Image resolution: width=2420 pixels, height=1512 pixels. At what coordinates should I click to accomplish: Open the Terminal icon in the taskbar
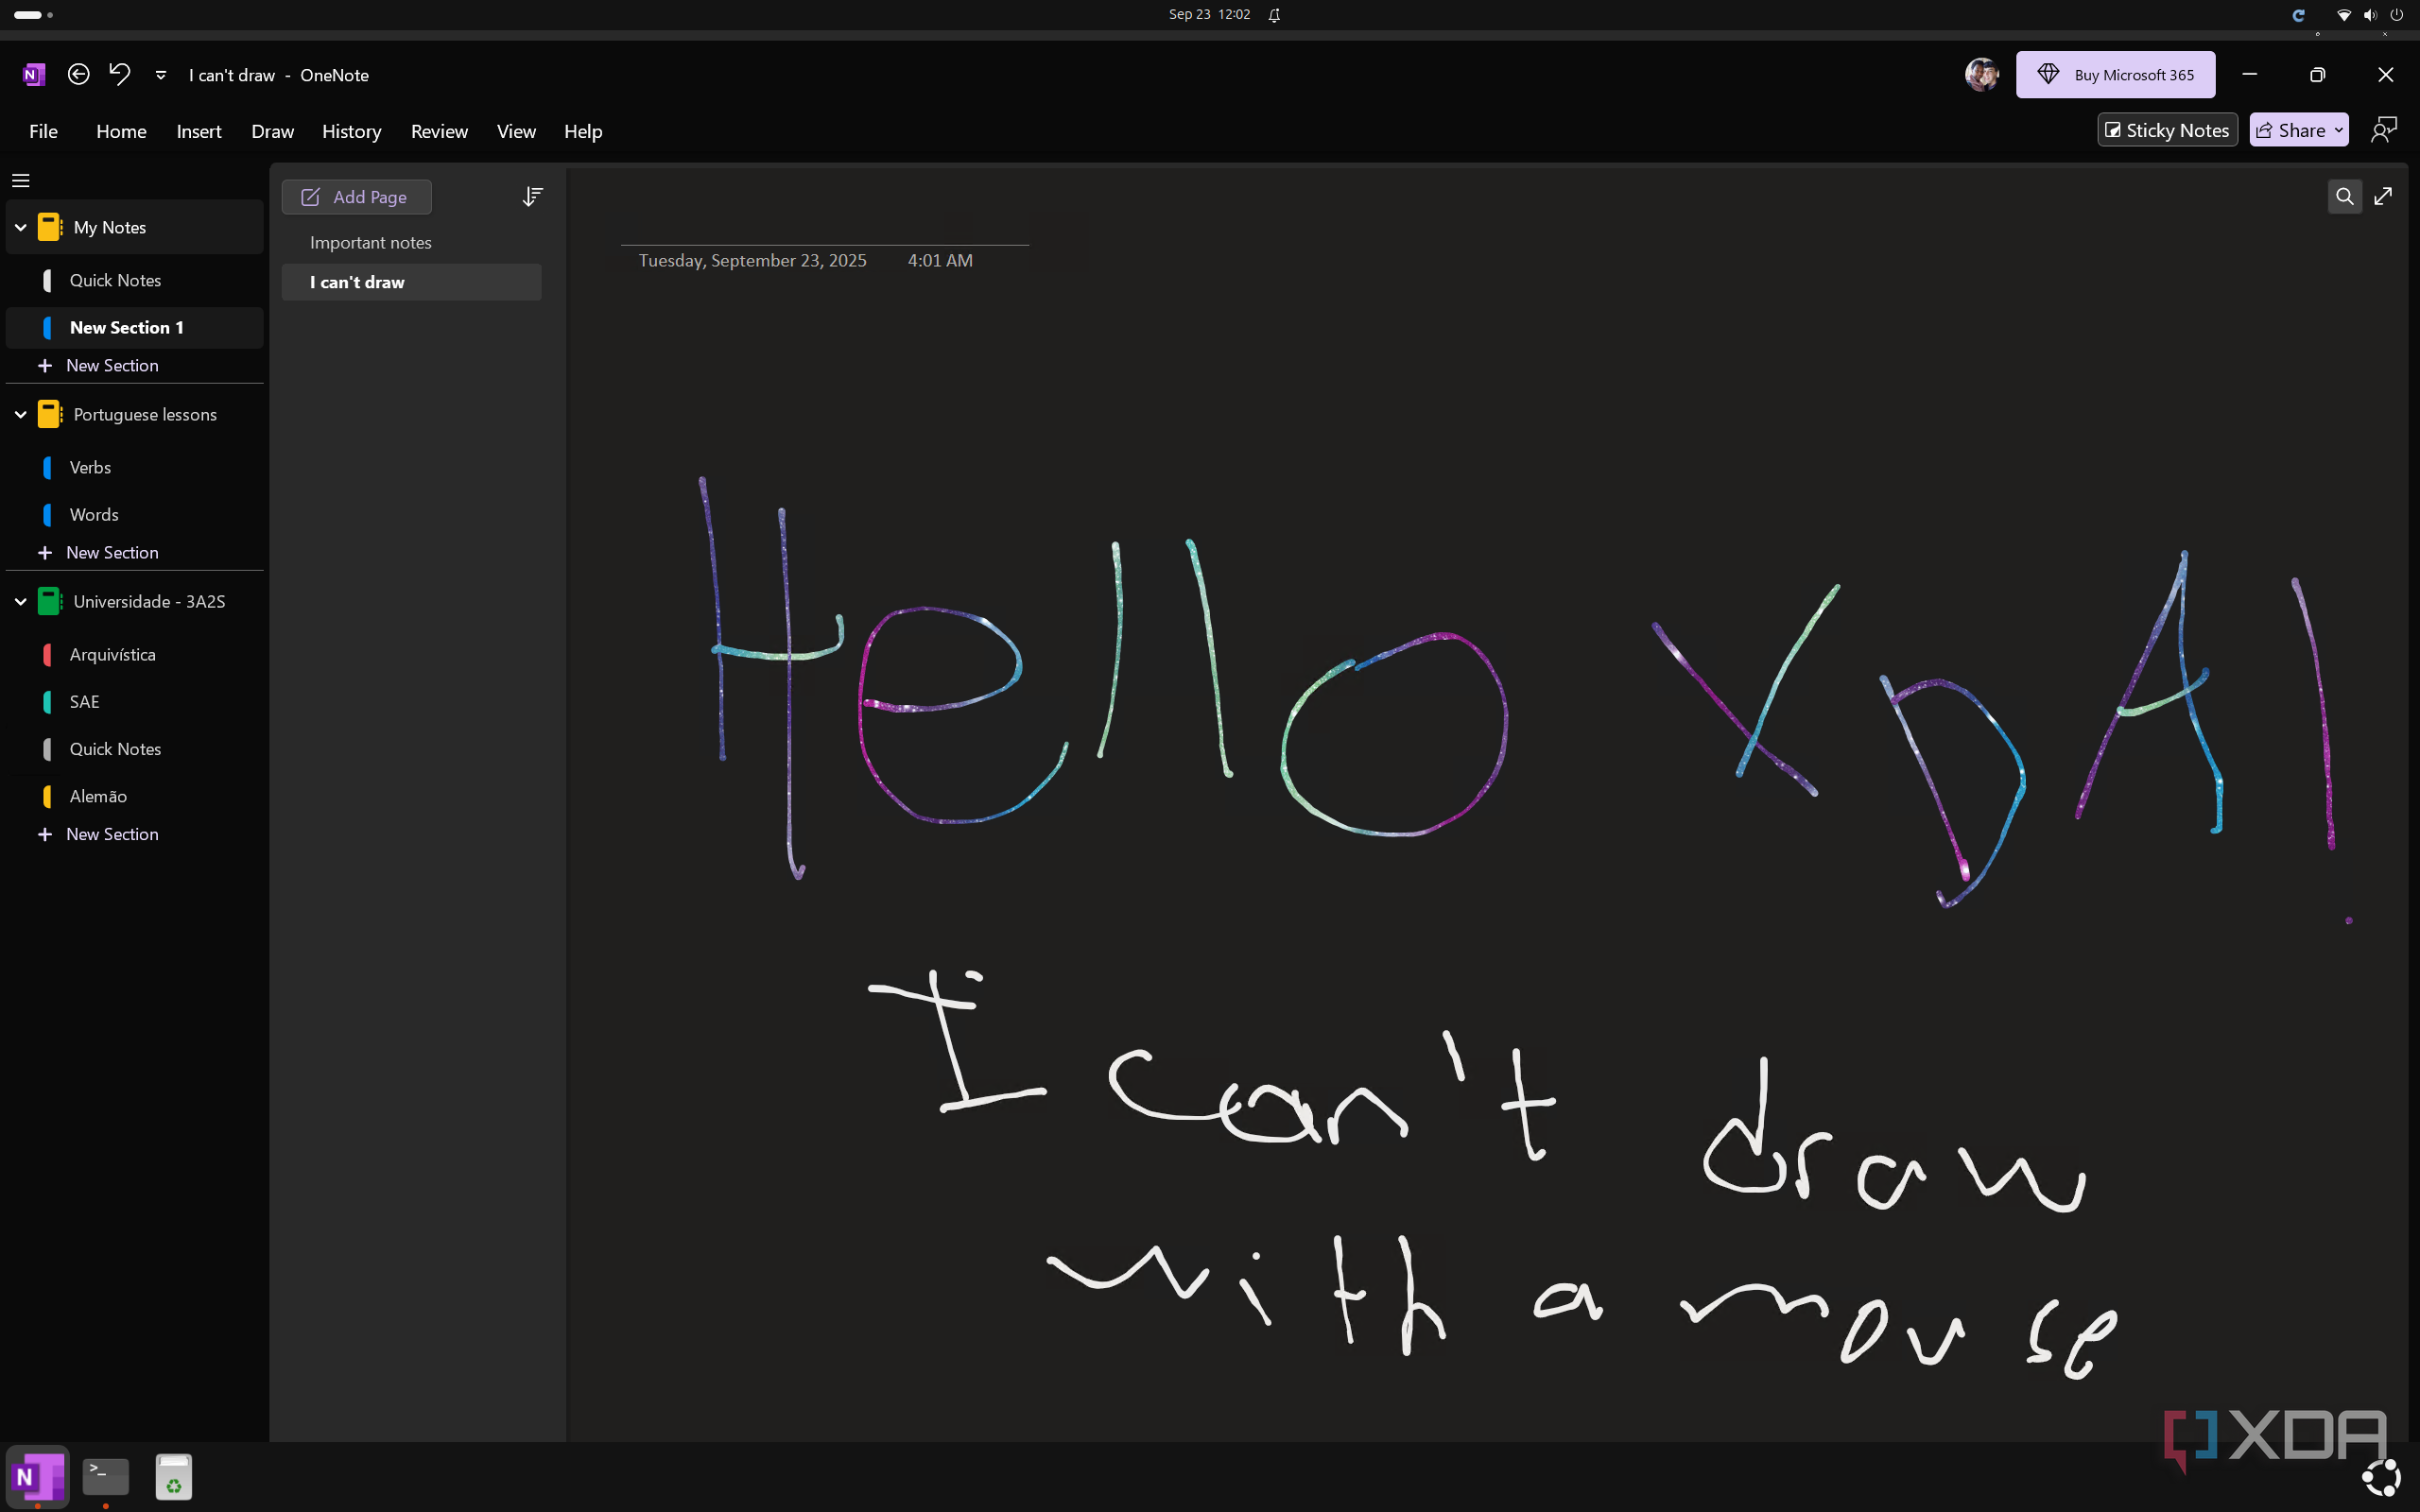tap(105, 1476)
